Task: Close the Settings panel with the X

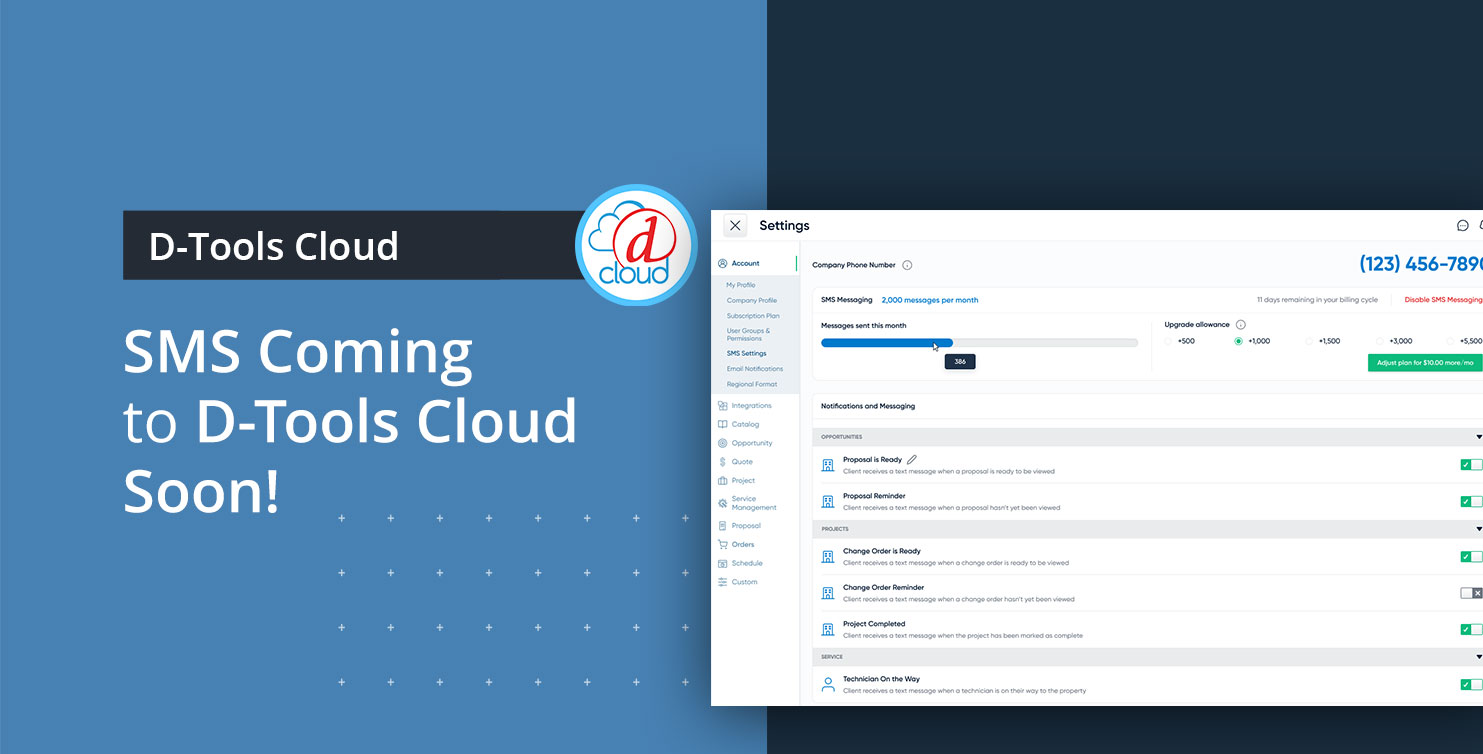Action: [x=735, y=226]
